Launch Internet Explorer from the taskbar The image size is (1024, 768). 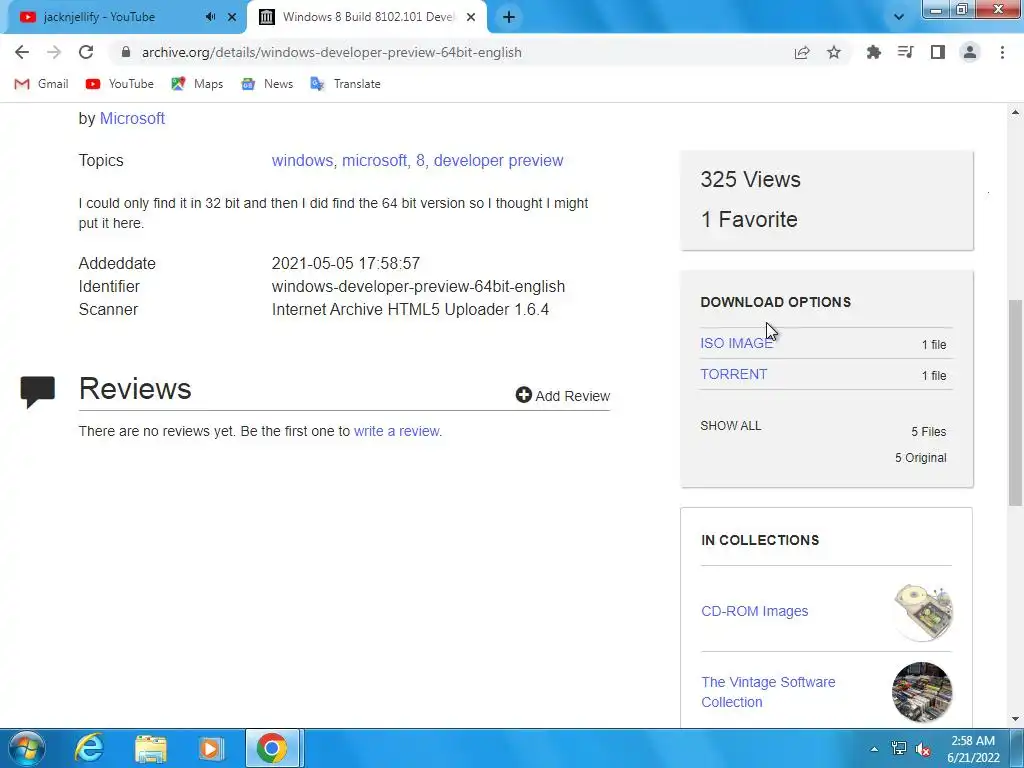(89, 748)
